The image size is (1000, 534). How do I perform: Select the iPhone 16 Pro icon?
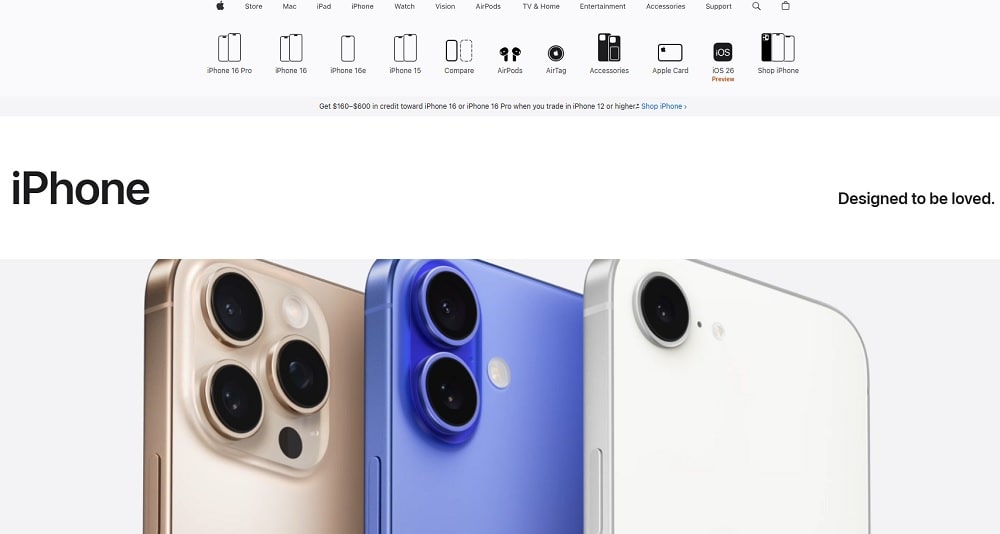(x=229, y=48)
